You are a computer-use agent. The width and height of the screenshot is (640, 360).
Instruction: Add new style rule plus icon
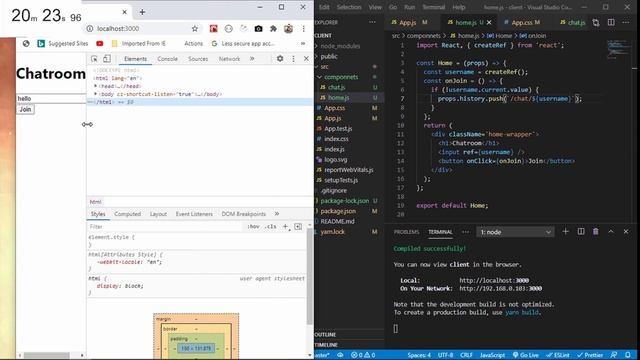point(286,227)
